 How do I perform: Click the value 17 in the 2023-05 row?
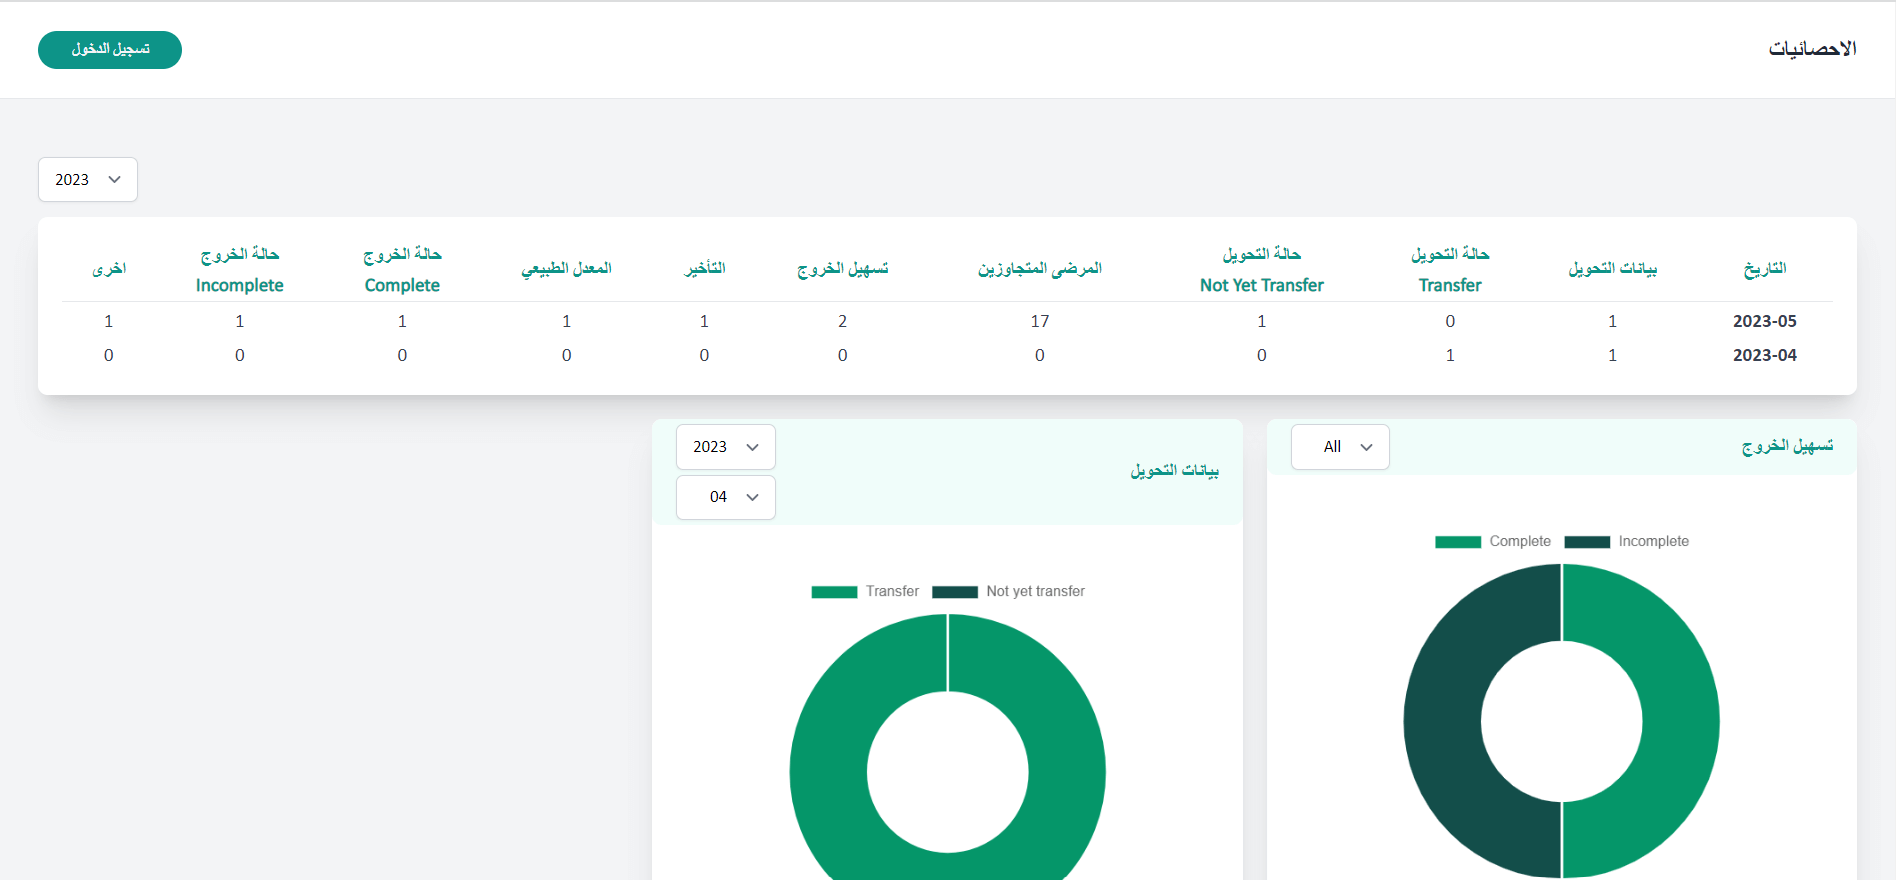pyautogui.click(x=1040, y=321)
